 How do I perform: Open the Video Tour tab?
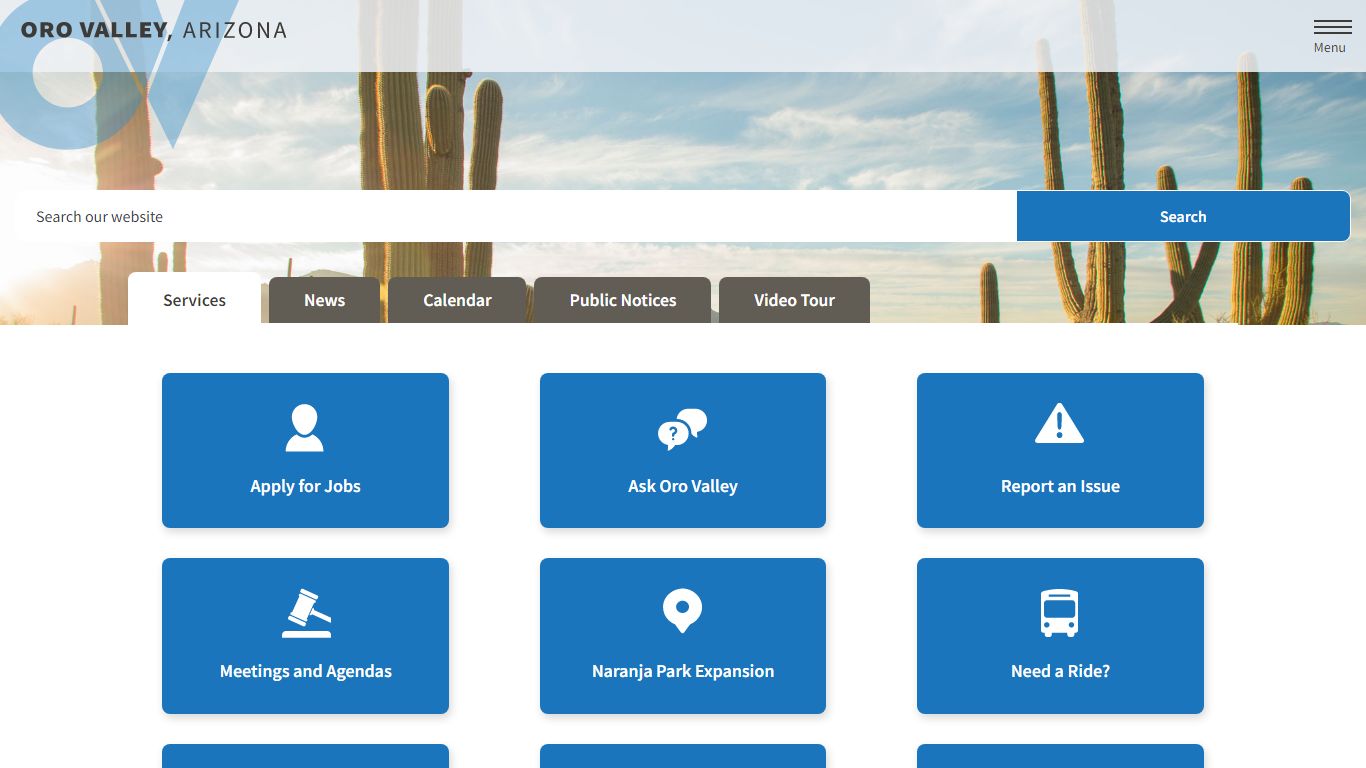(794, 300)
